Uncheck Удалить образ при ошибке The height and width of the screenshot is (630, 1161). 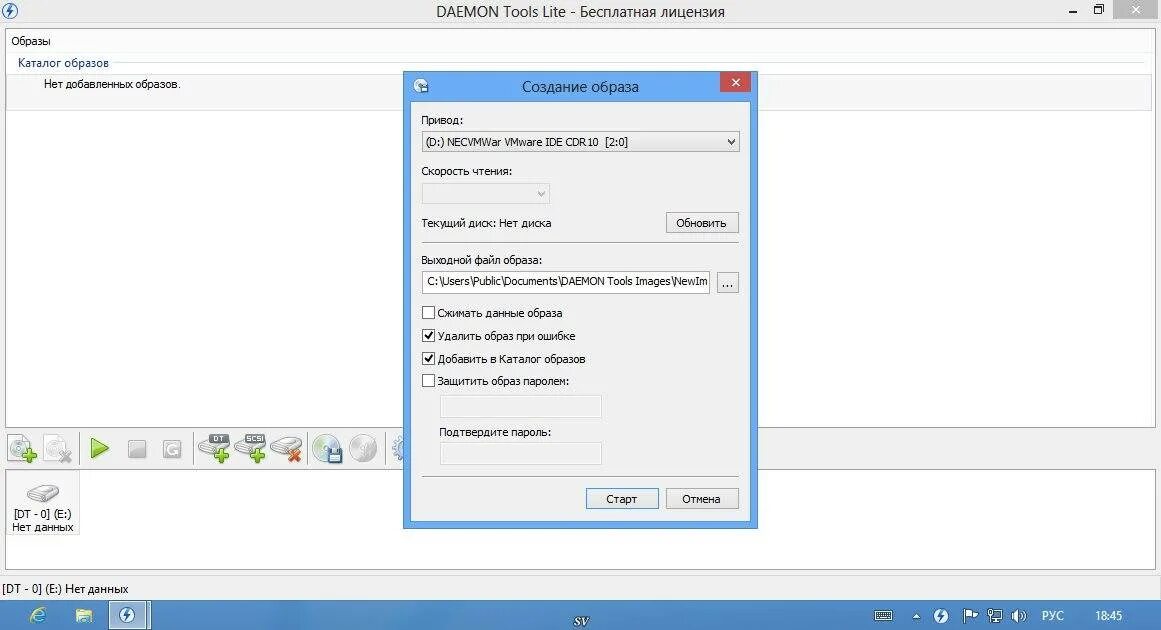coord(428,335)
